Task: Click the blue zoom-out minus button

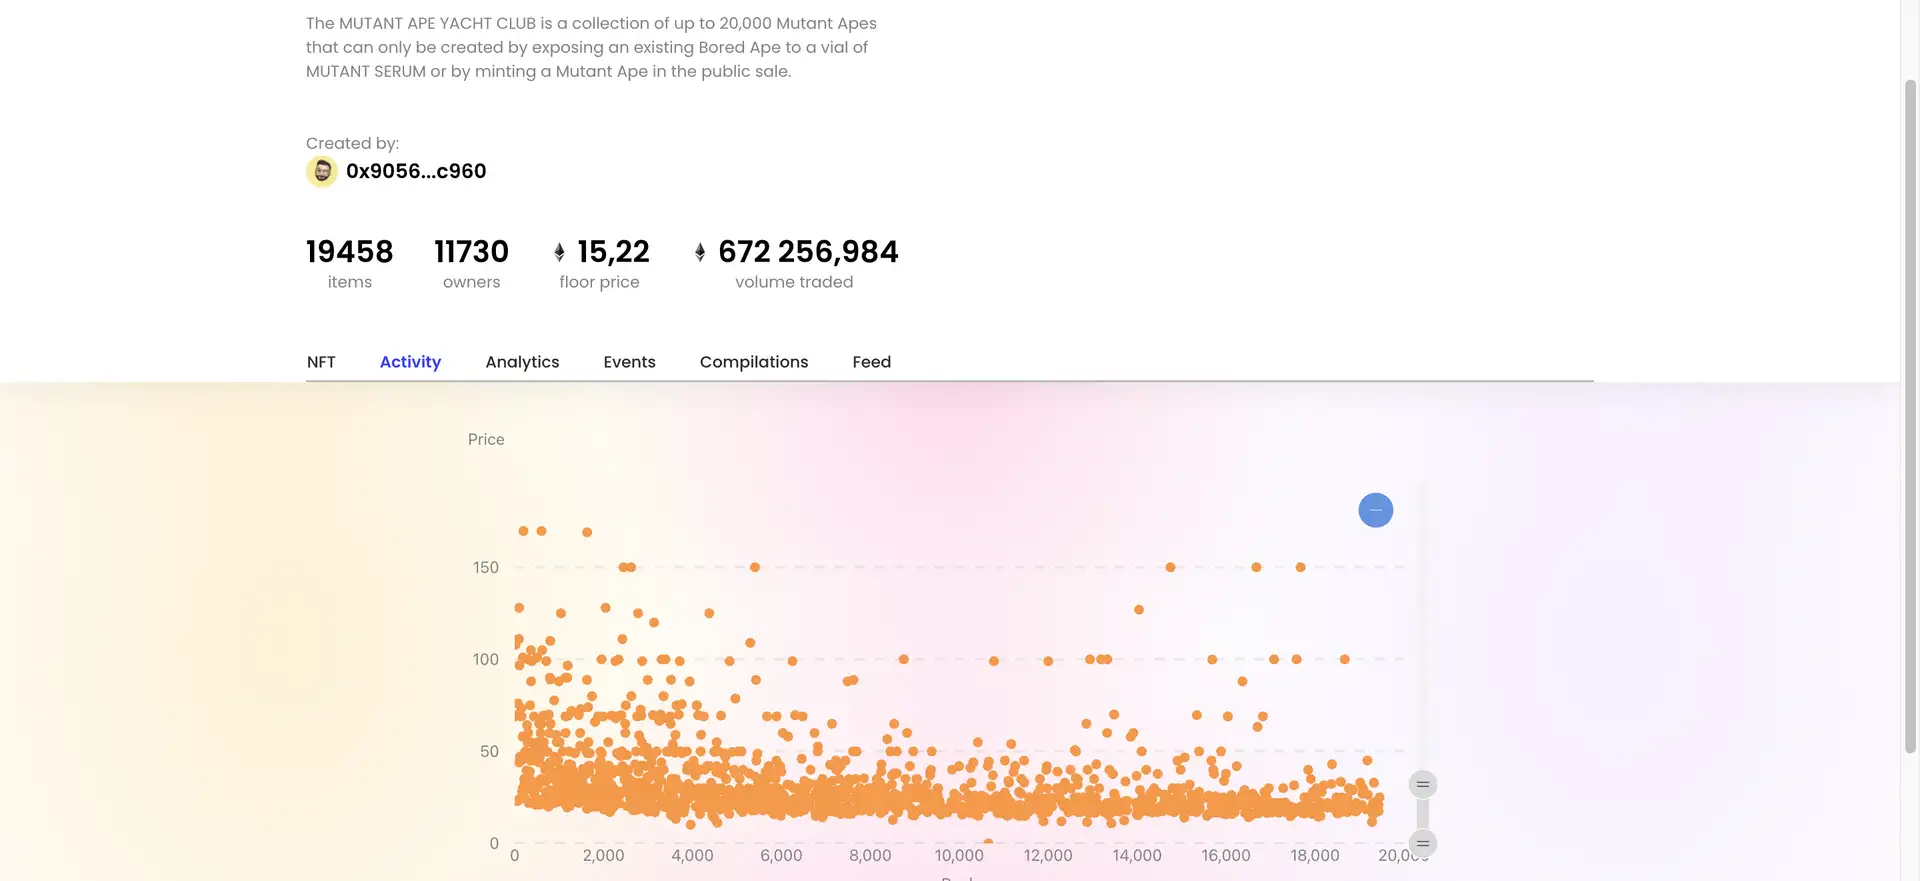Action: (1375, 510)
